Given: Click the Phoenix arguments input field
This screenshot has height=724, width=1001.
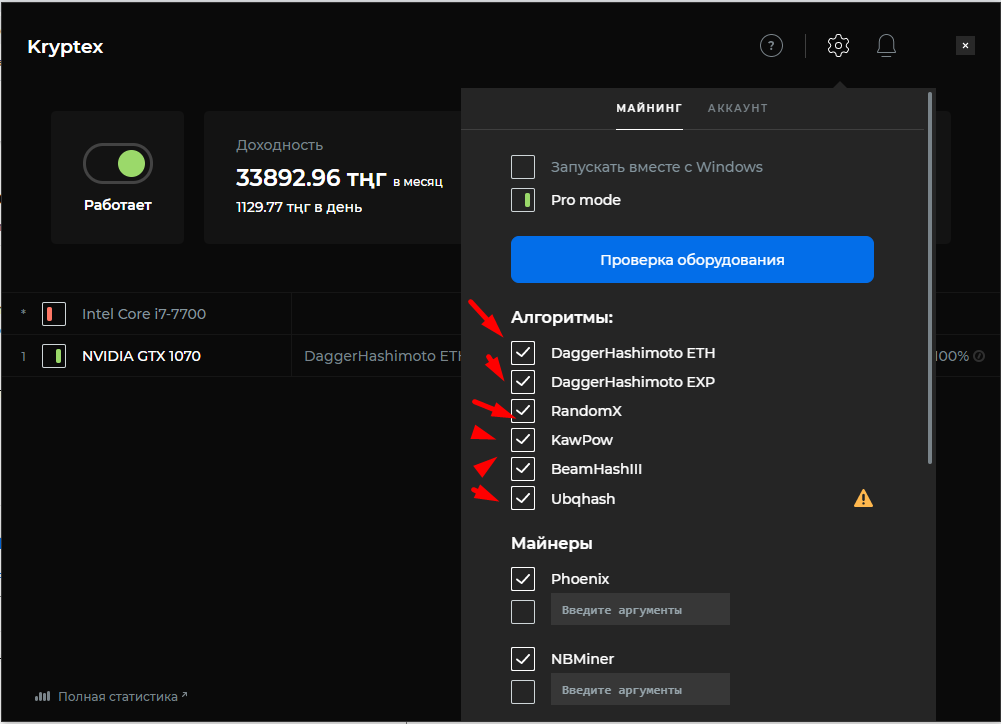Looking at the screenshot, I should pyautogui.click(x=640, y=609).
